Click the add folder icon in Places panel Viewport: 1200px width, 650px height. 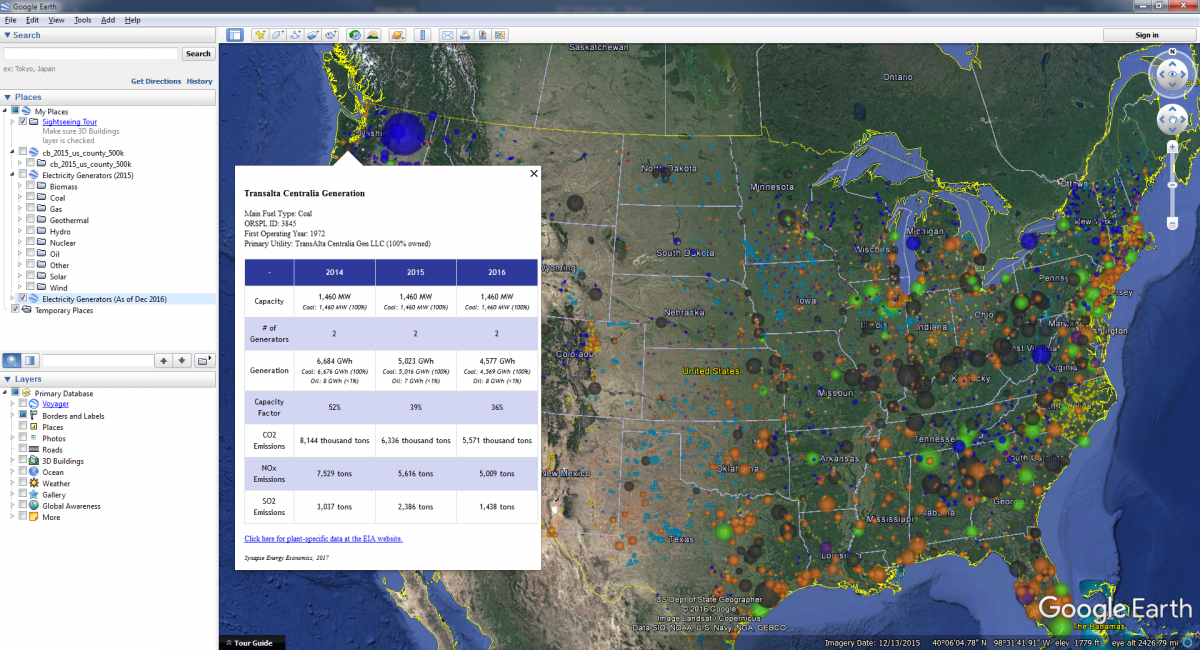pyautogui.click(x=204, y=360)
